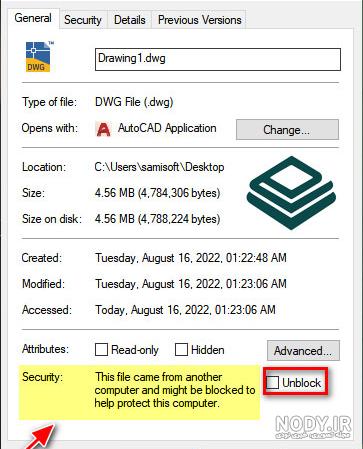363x449 pixels.
Task: Open the Security tab
Action: coord(83,20)
